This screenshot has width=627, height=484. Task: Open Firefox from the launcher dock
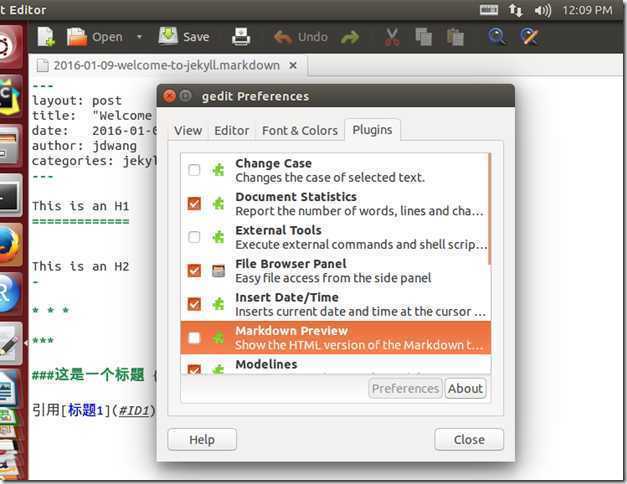(10, 244)
